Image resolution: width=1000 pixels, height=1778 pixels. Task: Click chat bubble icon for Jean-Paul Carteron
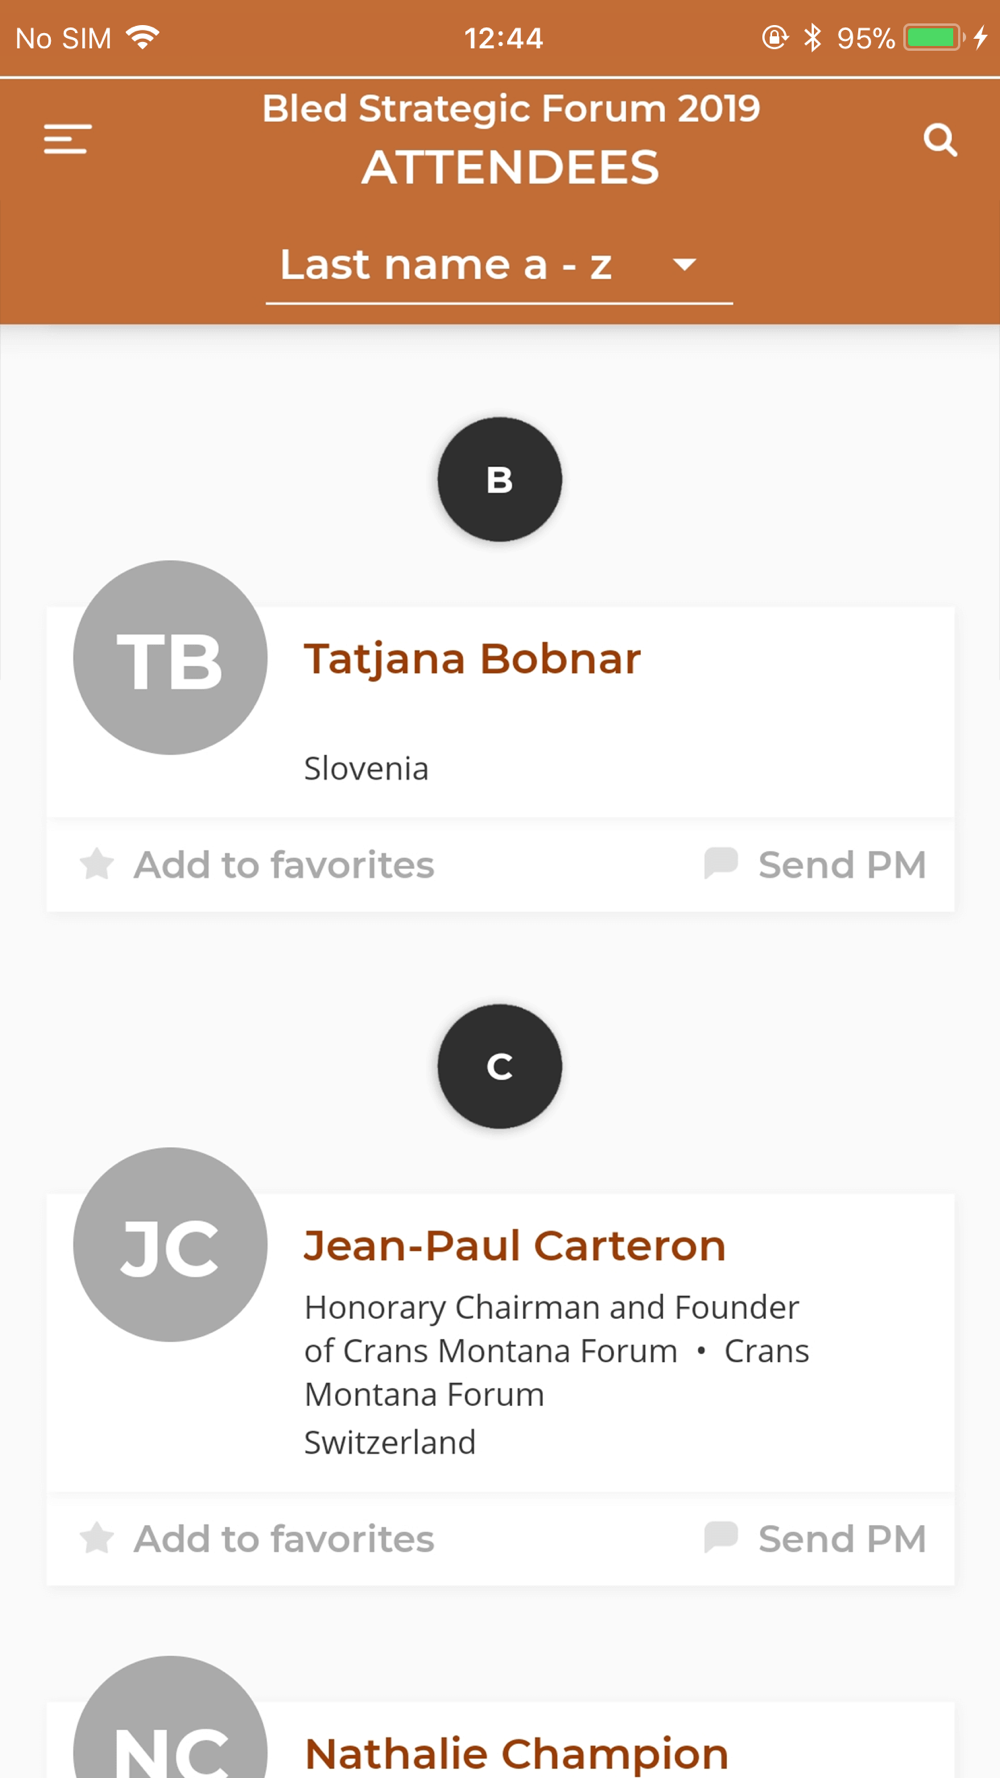721,1537
